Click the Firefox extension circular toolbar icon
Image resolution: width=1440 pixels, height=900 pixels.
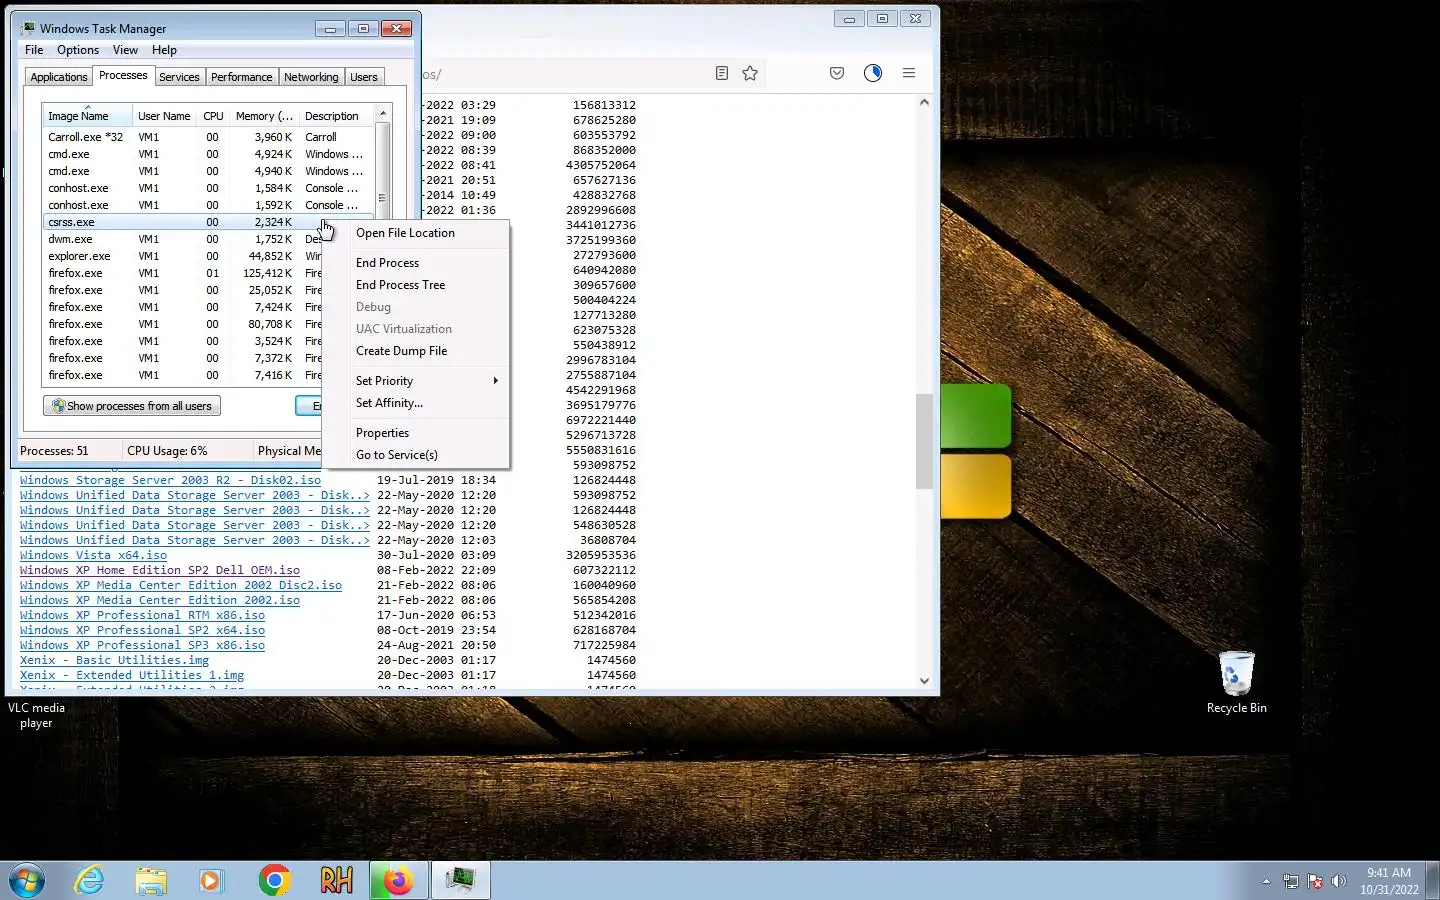[873, 73]
